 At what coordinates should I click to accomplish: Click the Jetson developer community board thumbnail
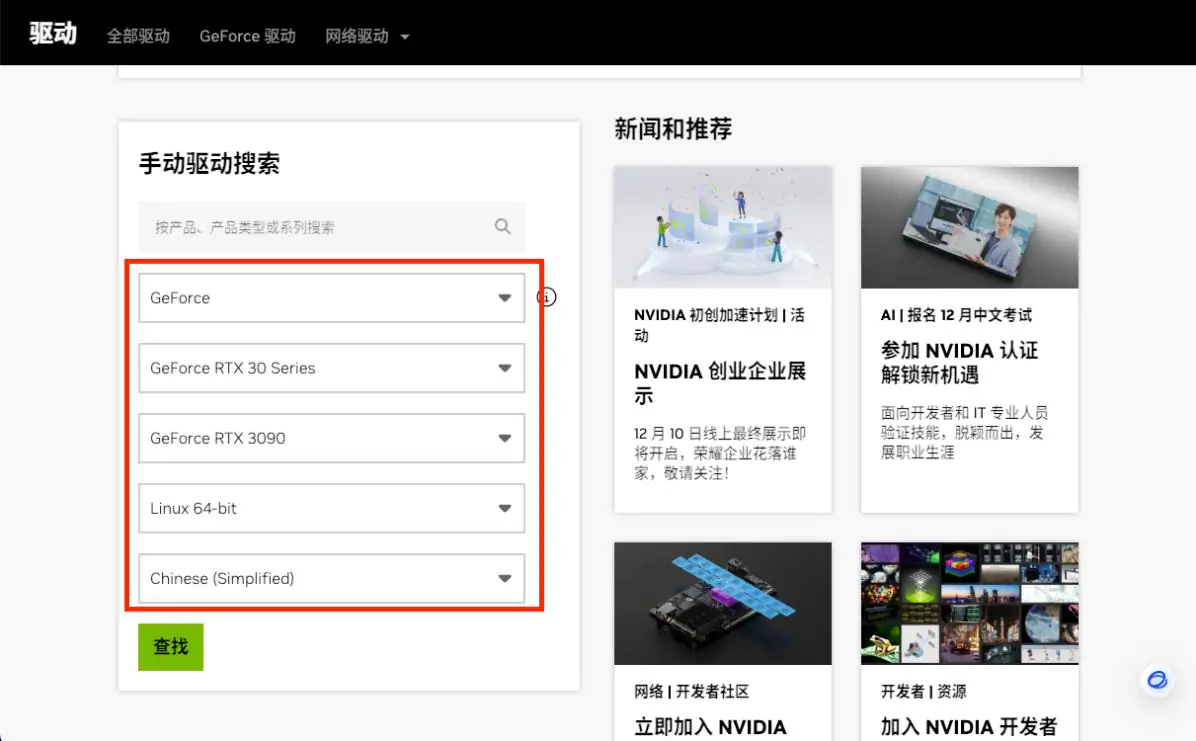pos(722,603)
